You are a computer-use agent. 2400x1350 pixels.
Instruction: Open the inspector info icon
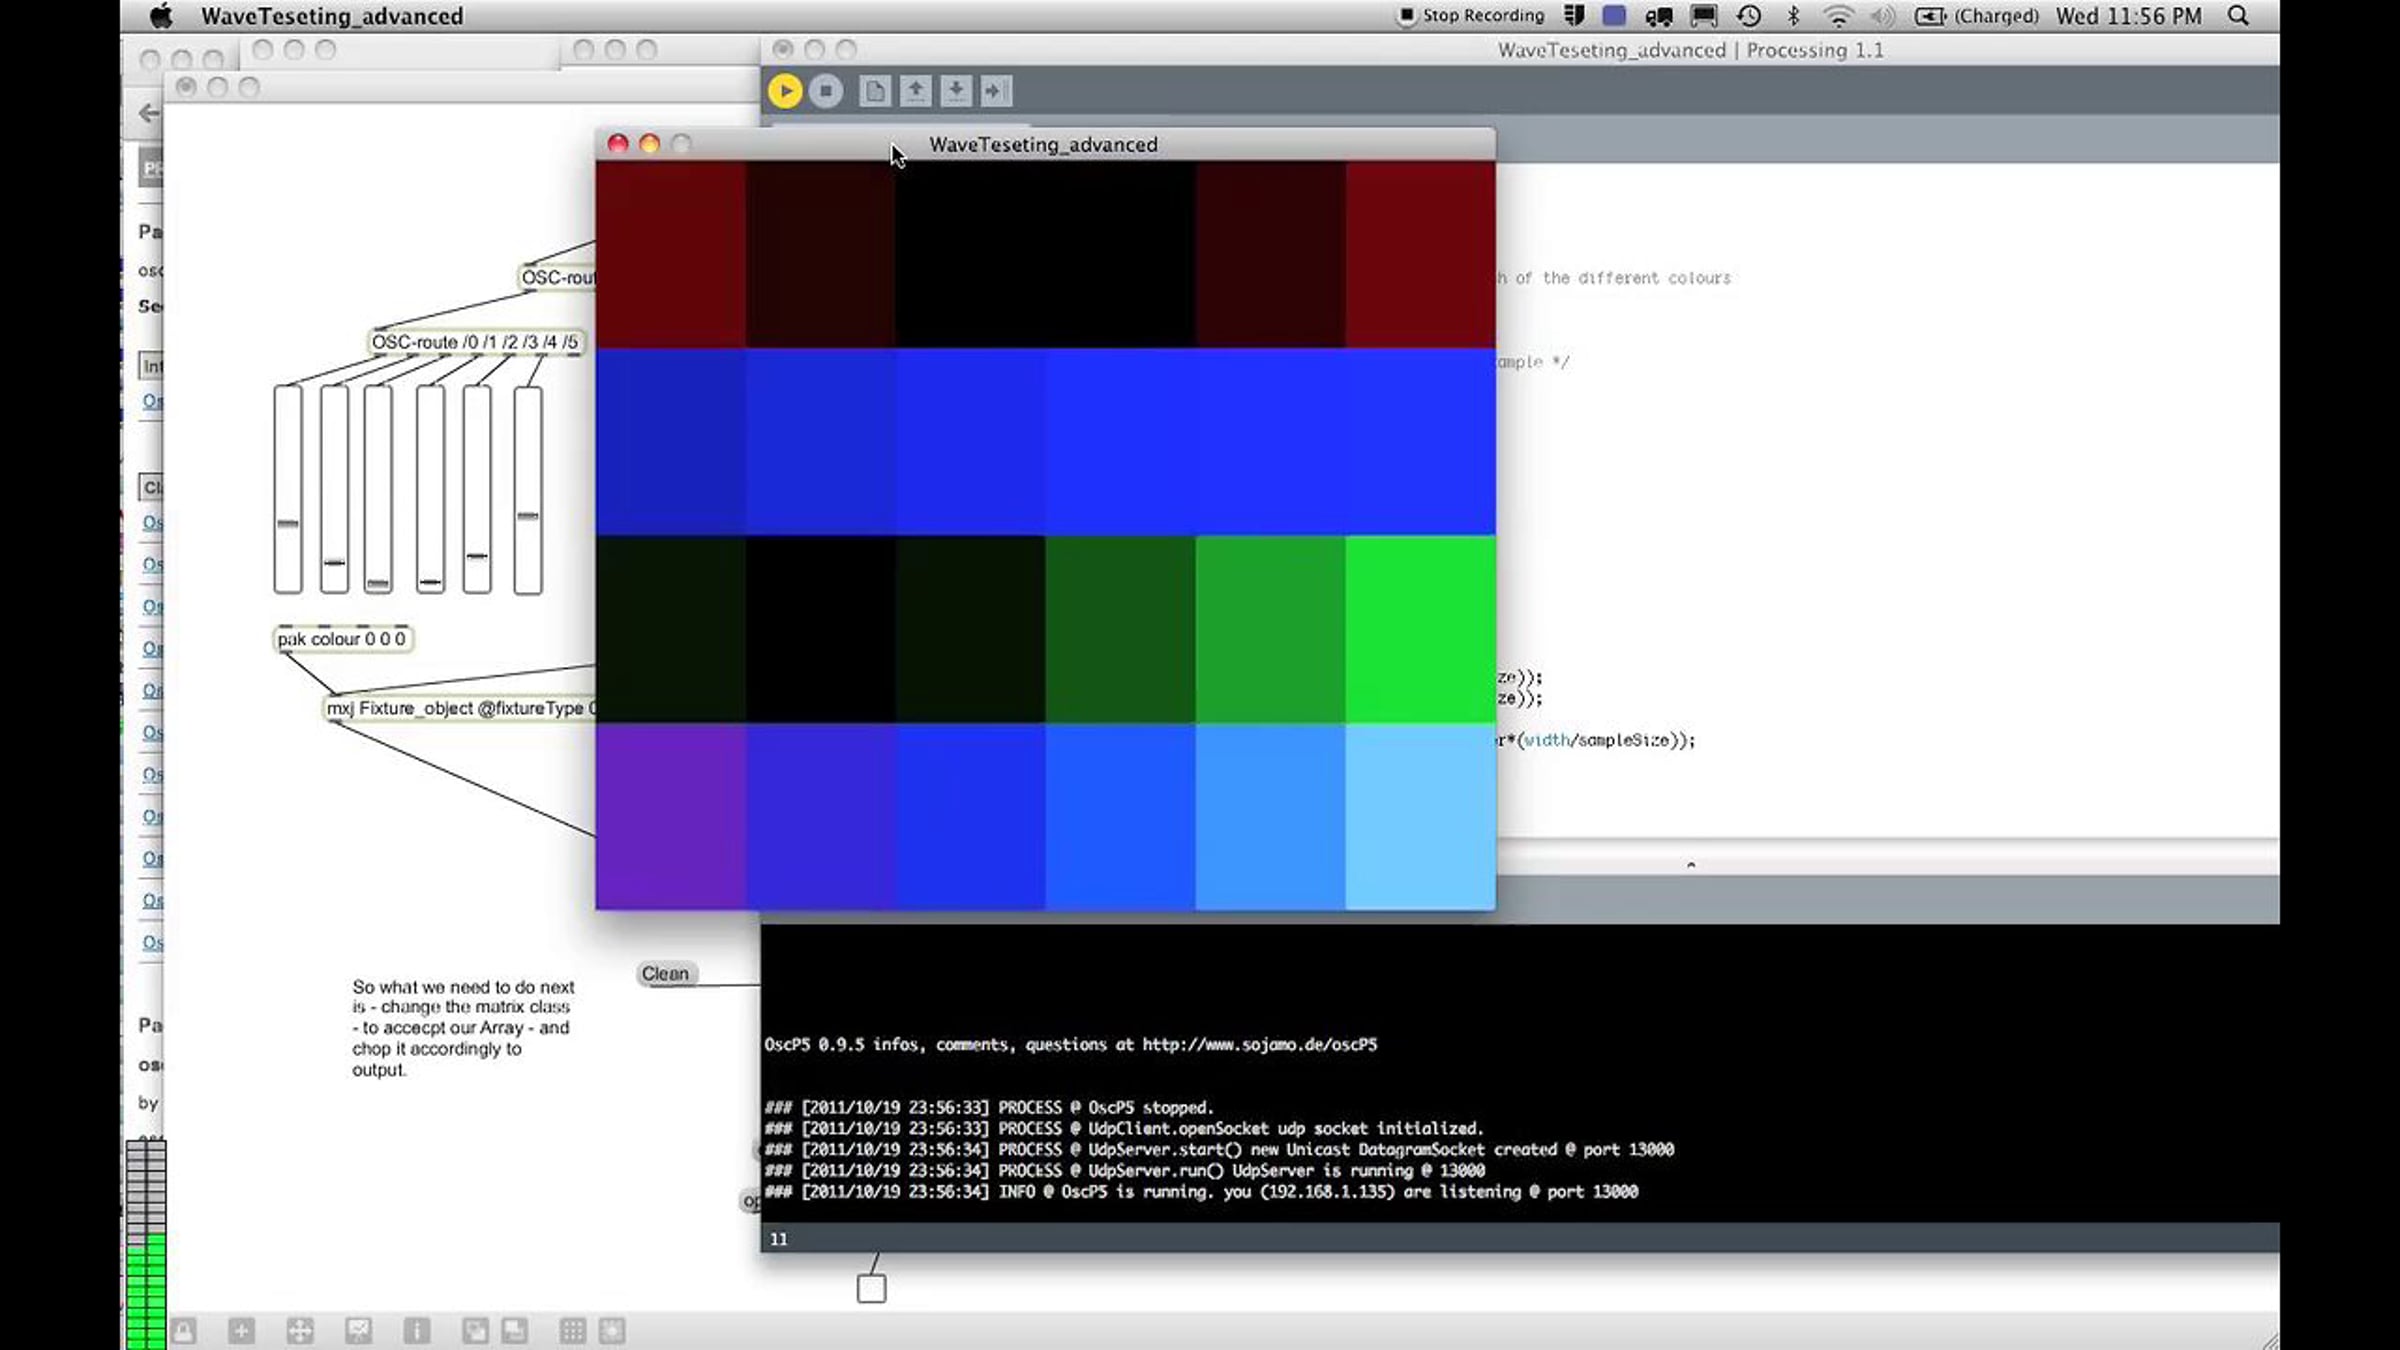pyautogui.click(x=417, y=1330)
